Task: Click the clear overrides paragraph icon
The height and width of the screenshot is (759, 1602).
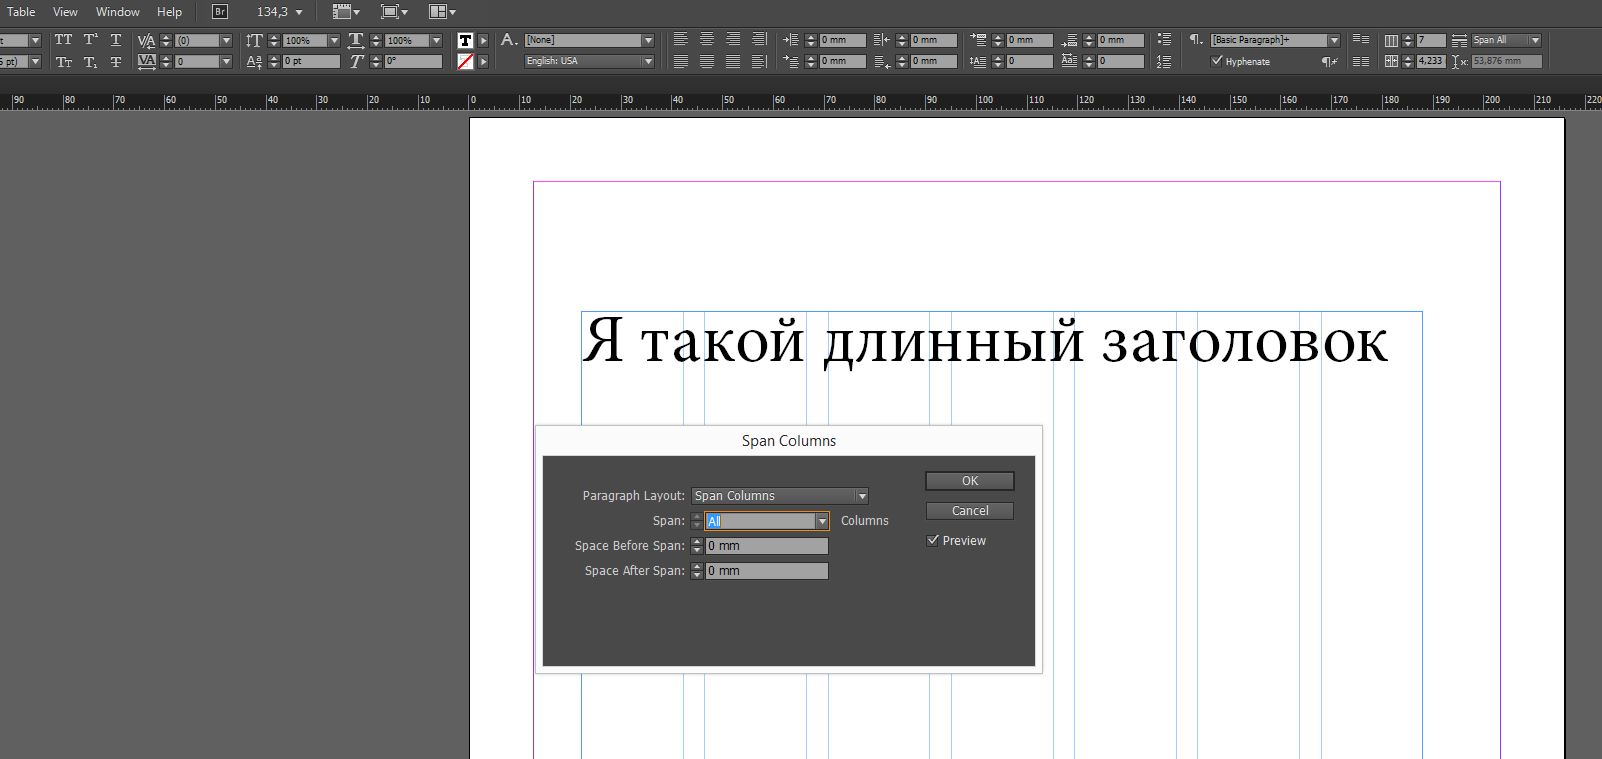Action: pos(1328,61)
